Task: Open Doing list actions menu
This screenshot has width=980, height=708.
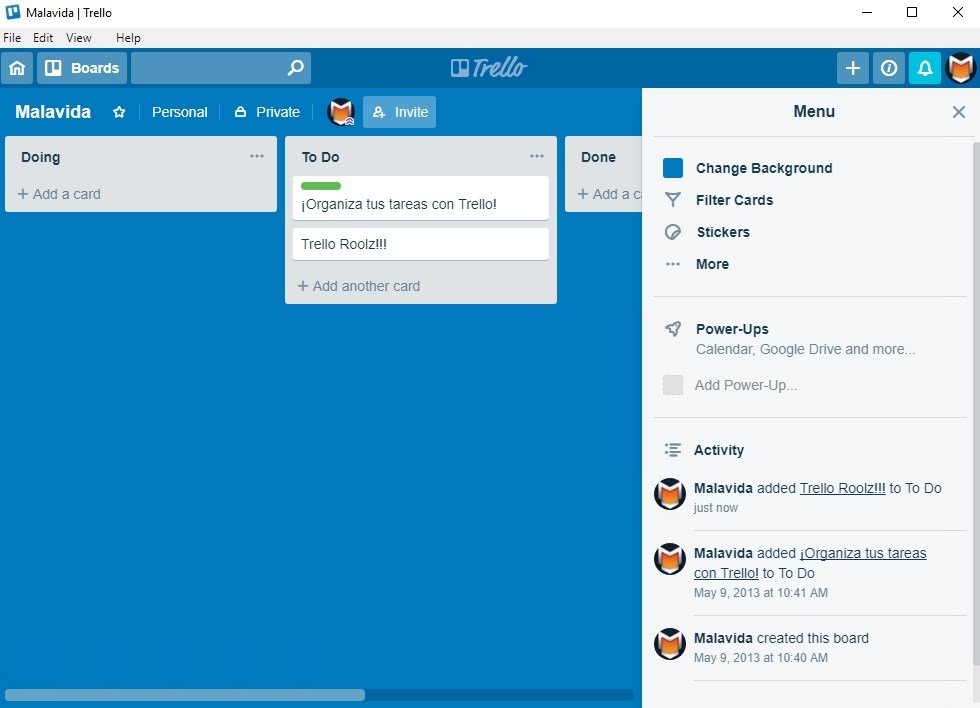Action: [257, 156]
